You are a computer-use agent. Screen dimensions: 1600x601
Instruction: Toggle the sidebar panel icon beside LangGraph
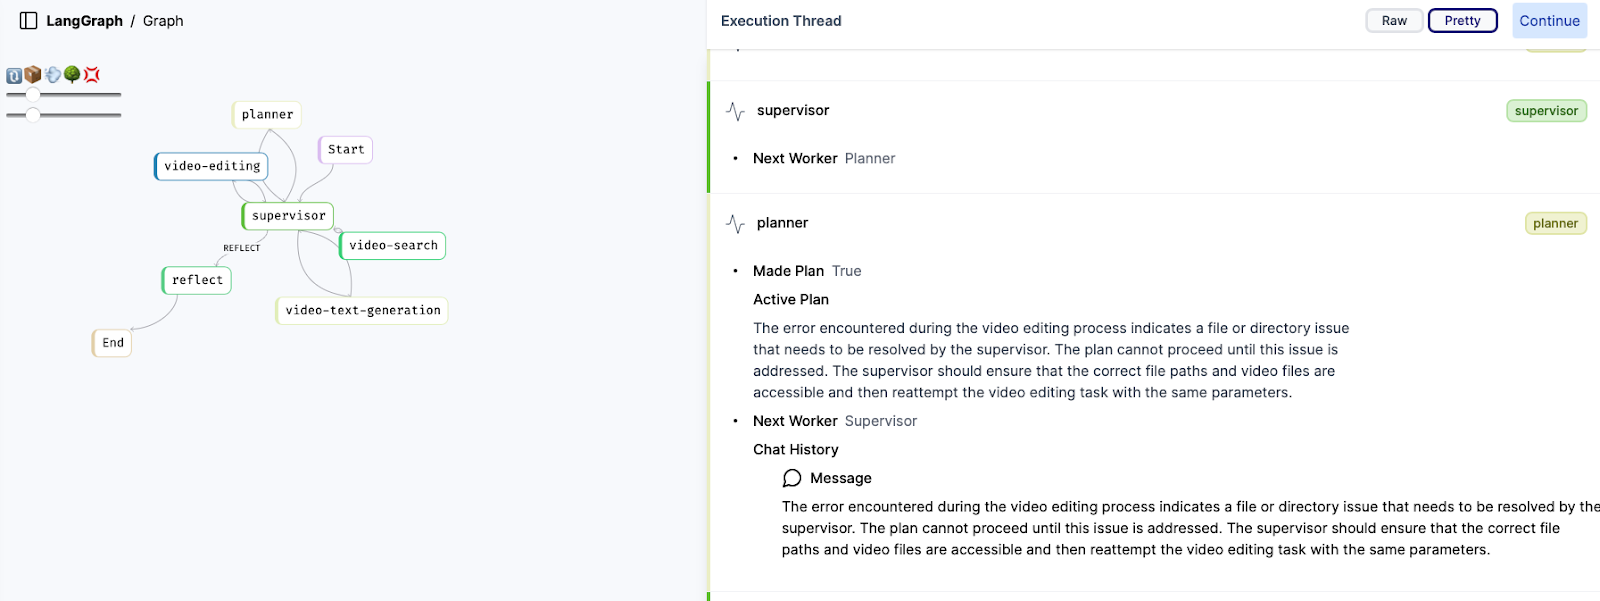click(28, 21)
